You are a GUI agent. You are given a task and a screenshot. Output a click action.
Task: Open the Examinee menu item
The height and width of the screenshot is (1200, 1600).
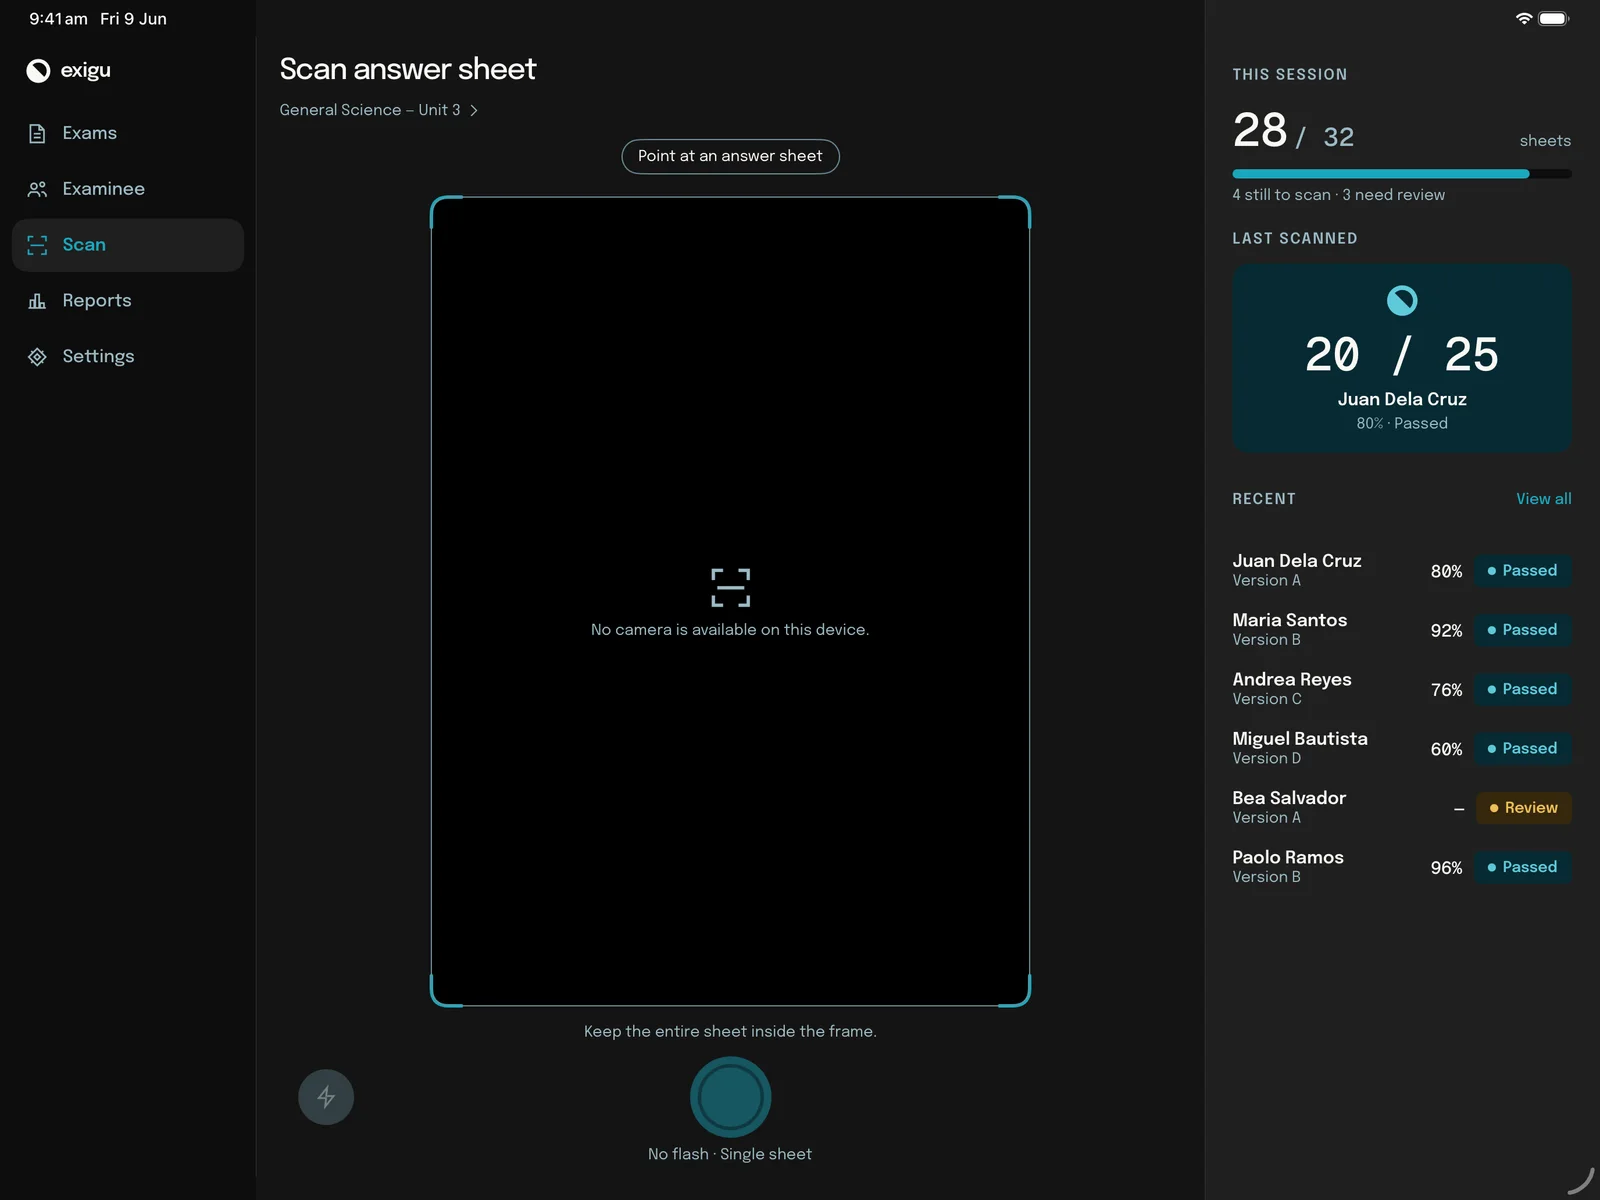128,189
